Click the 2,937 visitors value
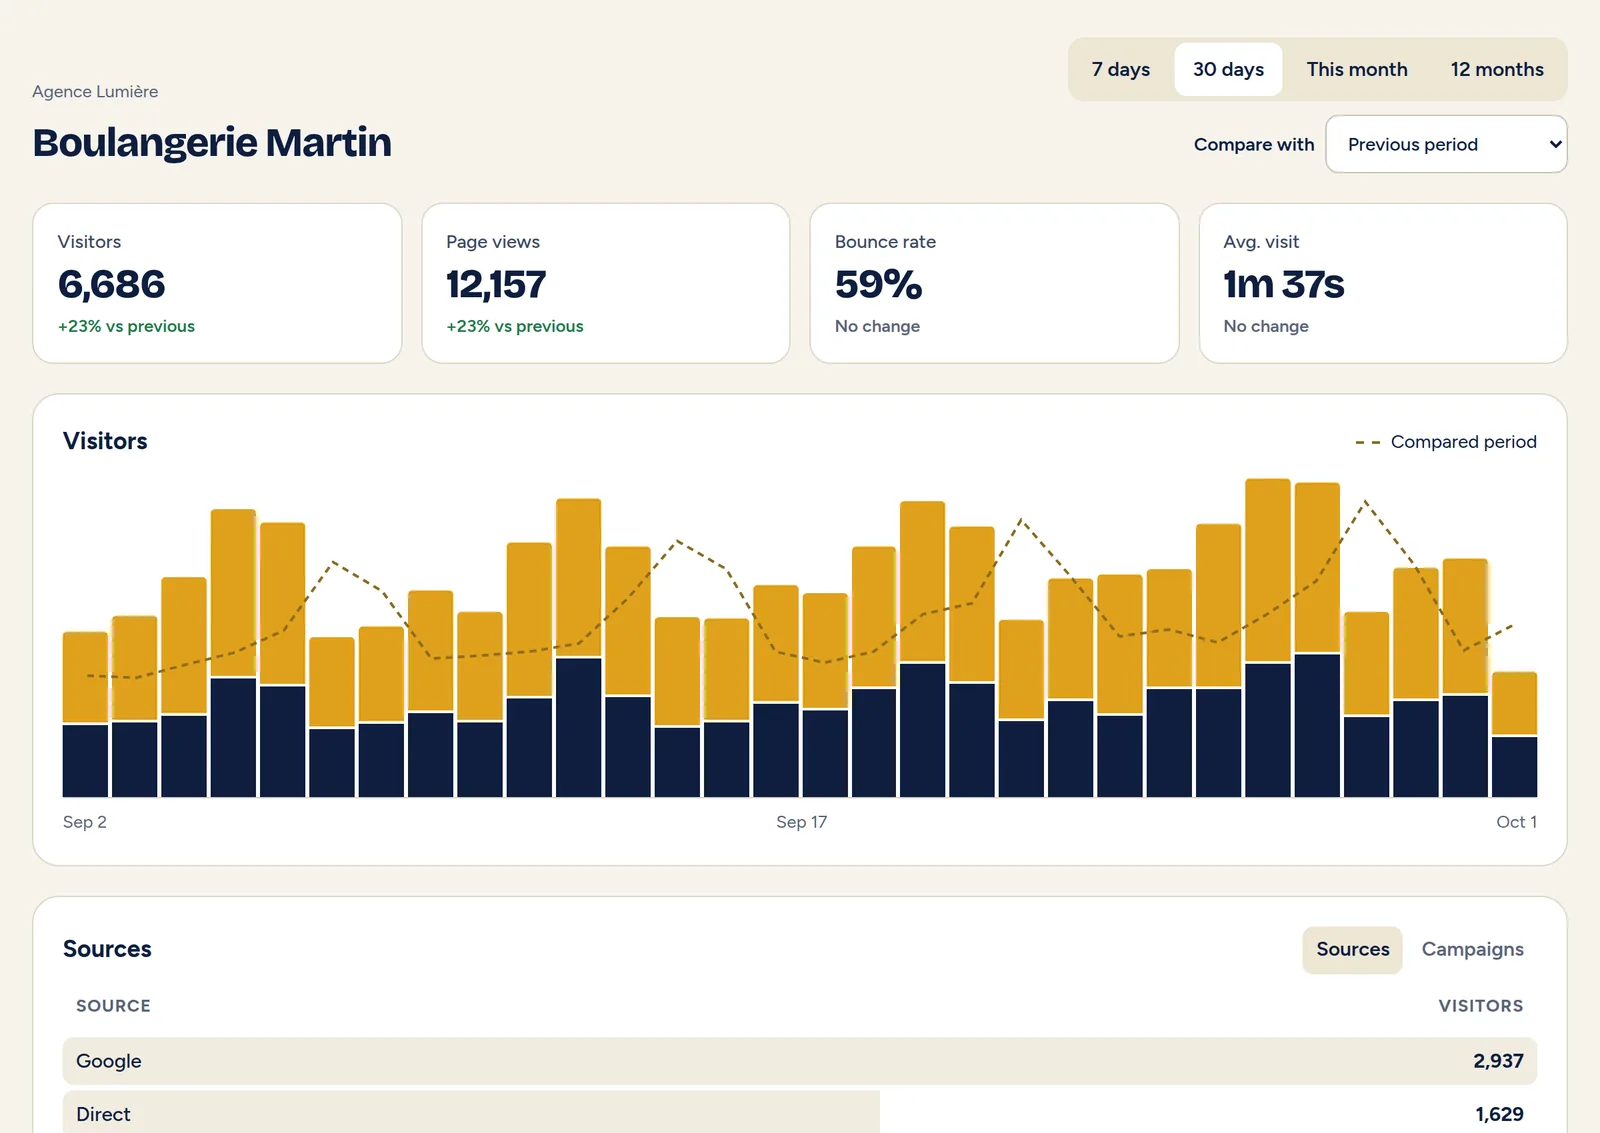 point(1498,1061)
